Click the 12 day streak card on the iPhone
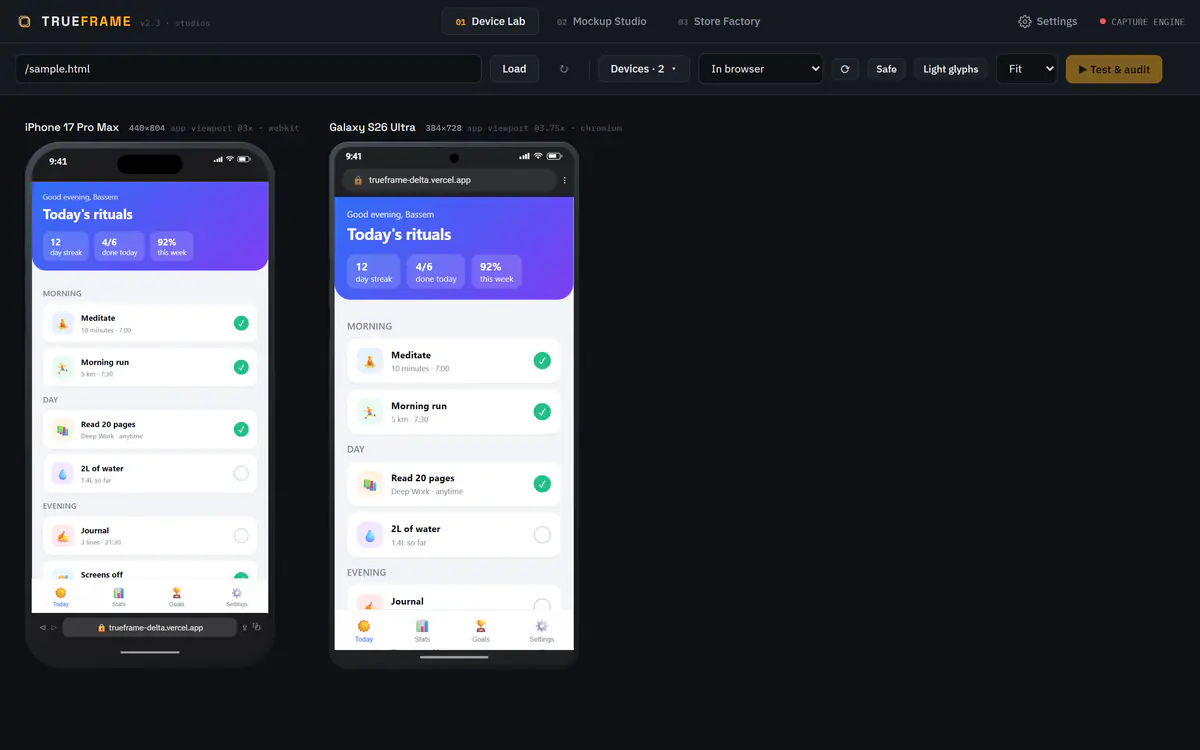Screen dimensions: 1200x750 [x=66, y=246]
